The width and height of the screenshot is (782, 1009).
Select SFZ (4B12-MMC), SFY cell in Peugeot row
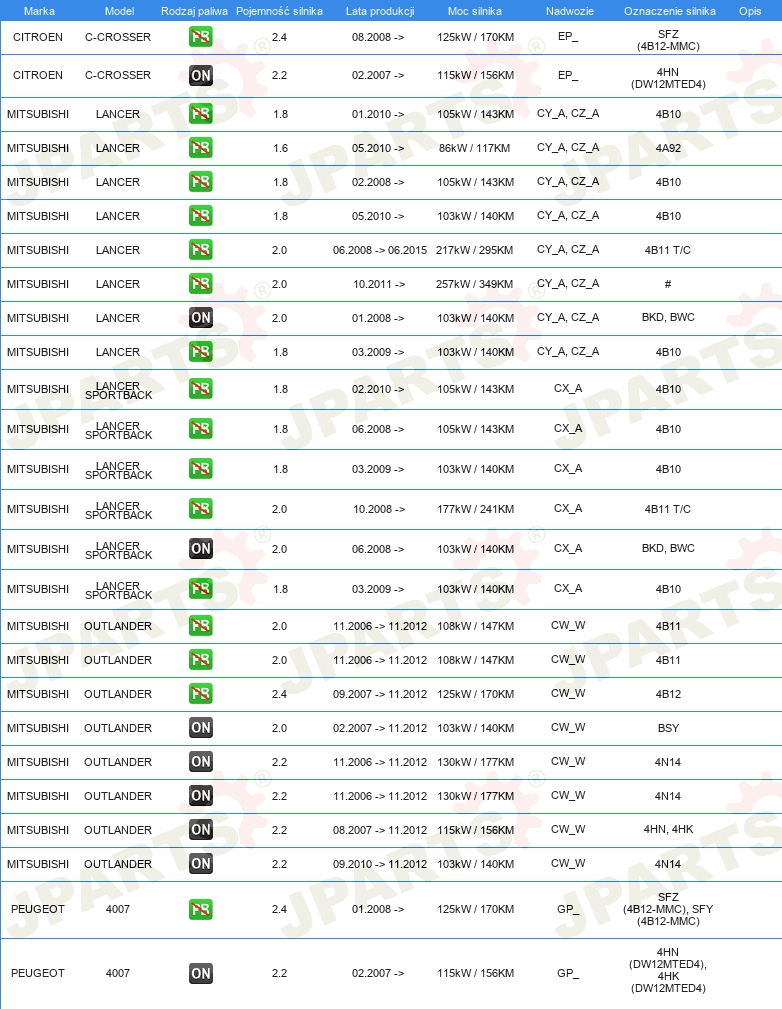coord(668,909)
